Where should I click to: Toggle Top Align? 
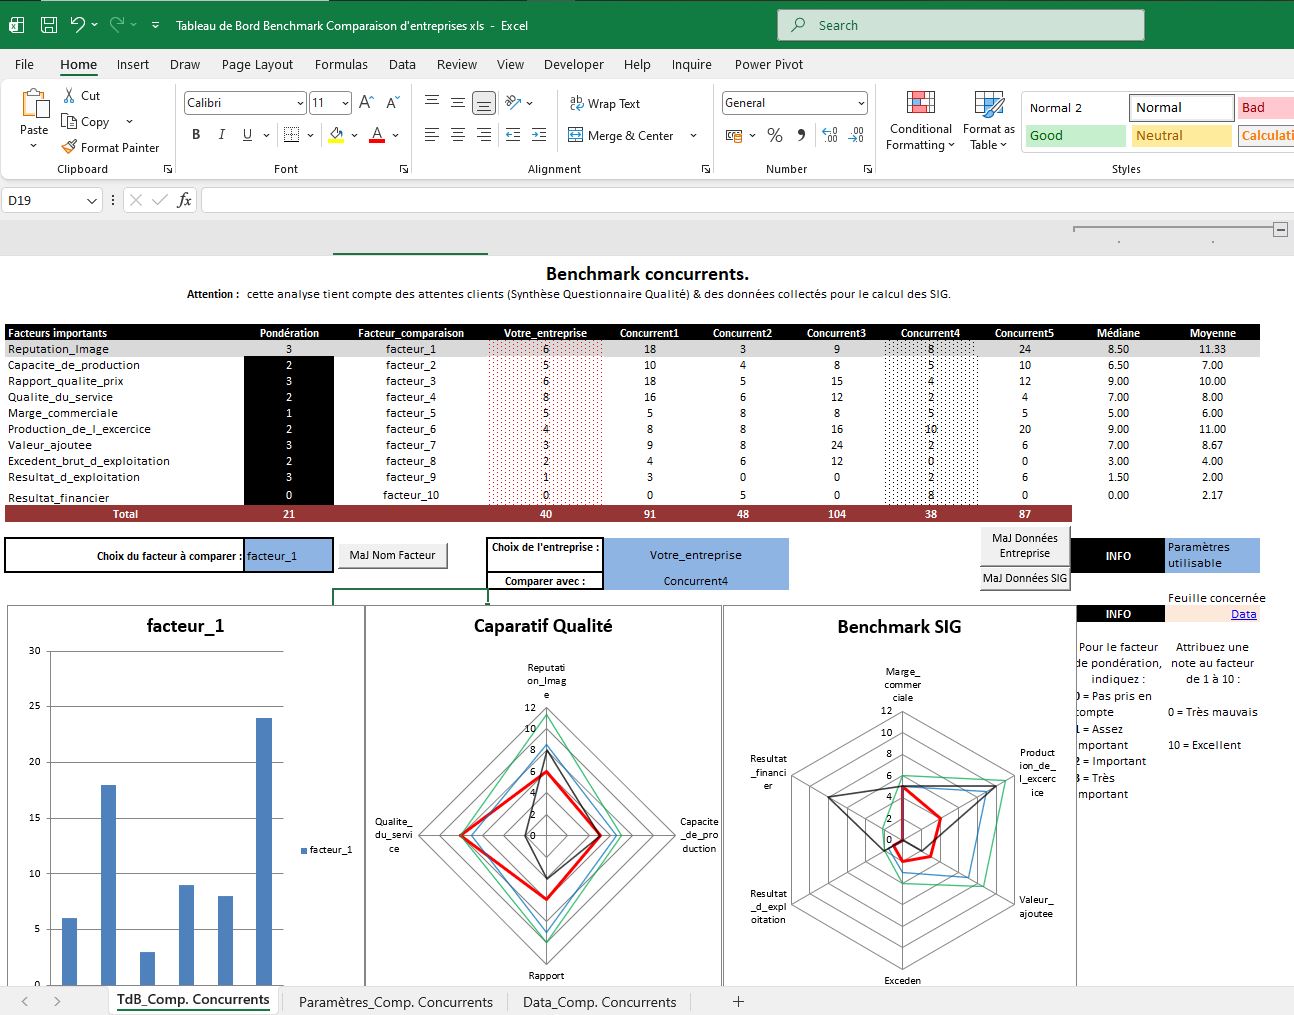click(432, 102)
